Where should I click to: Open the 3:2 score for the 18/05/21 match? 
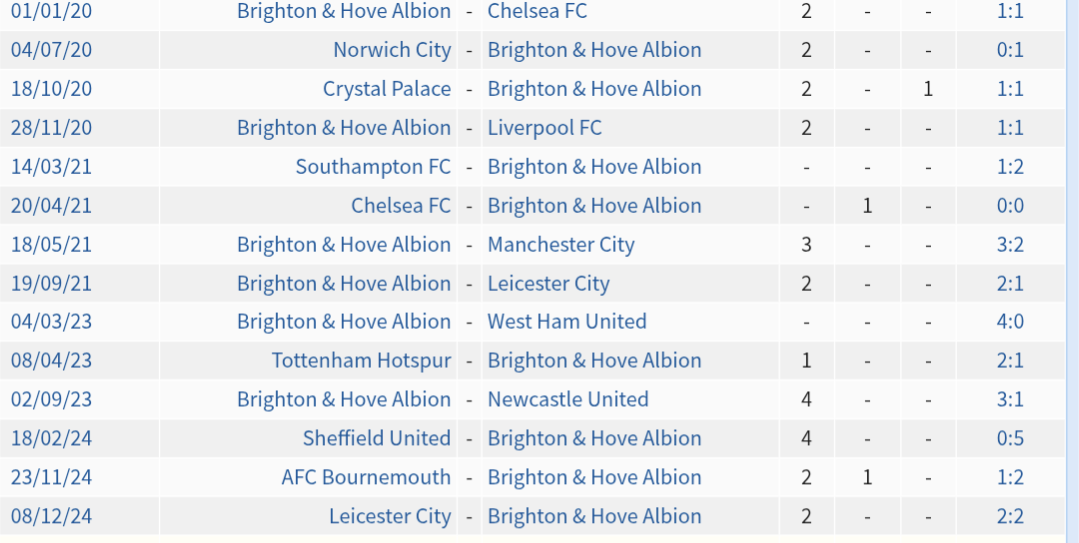coord(1009,244)
